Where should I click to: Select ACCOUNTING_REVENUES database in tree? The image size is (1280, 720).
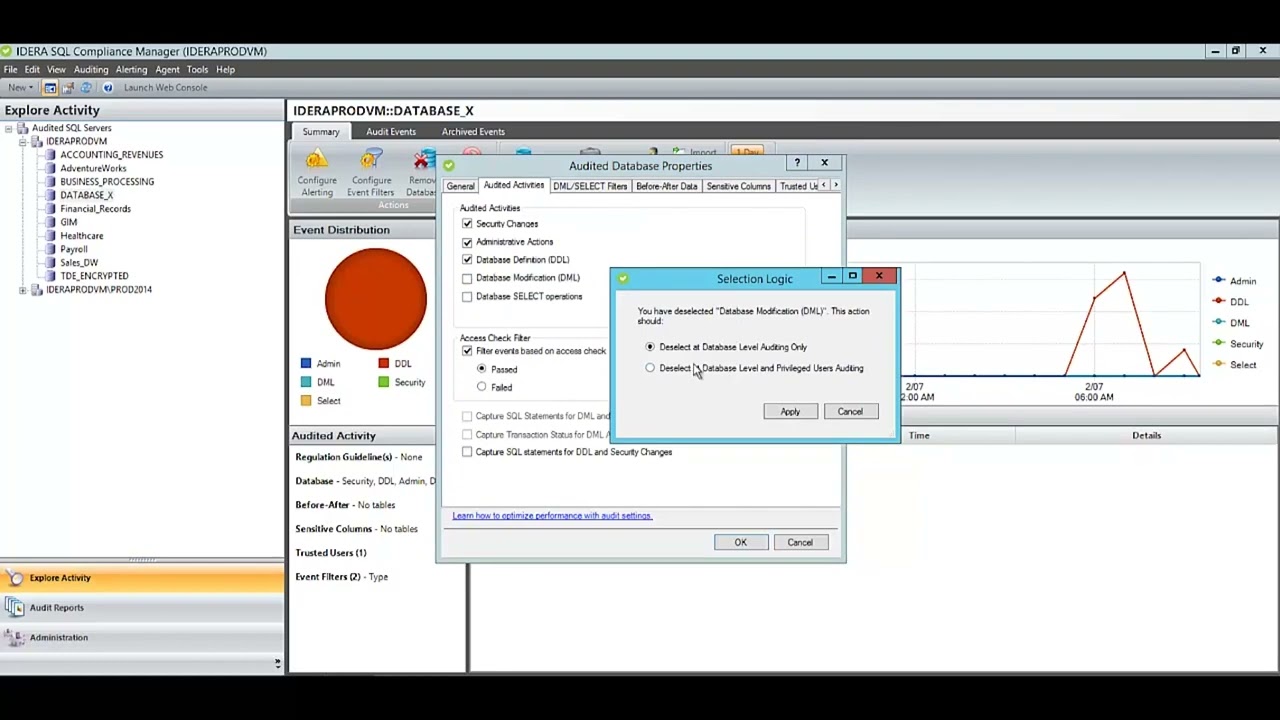click(x=111, y=155)
